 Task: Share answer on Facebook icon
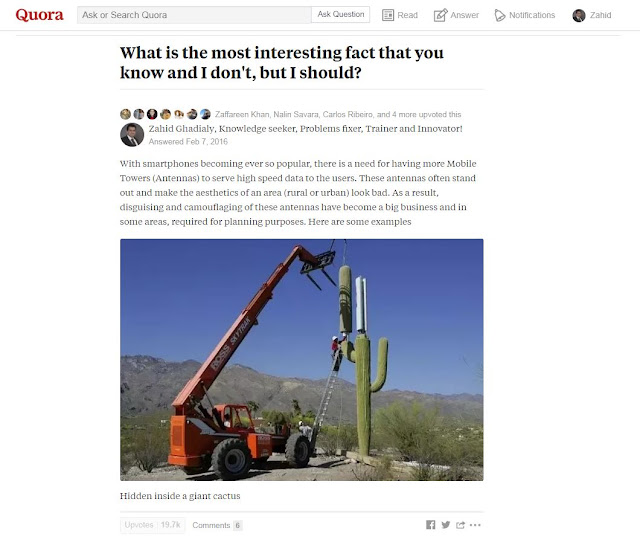pyautogui.click(x=431, y=524)
